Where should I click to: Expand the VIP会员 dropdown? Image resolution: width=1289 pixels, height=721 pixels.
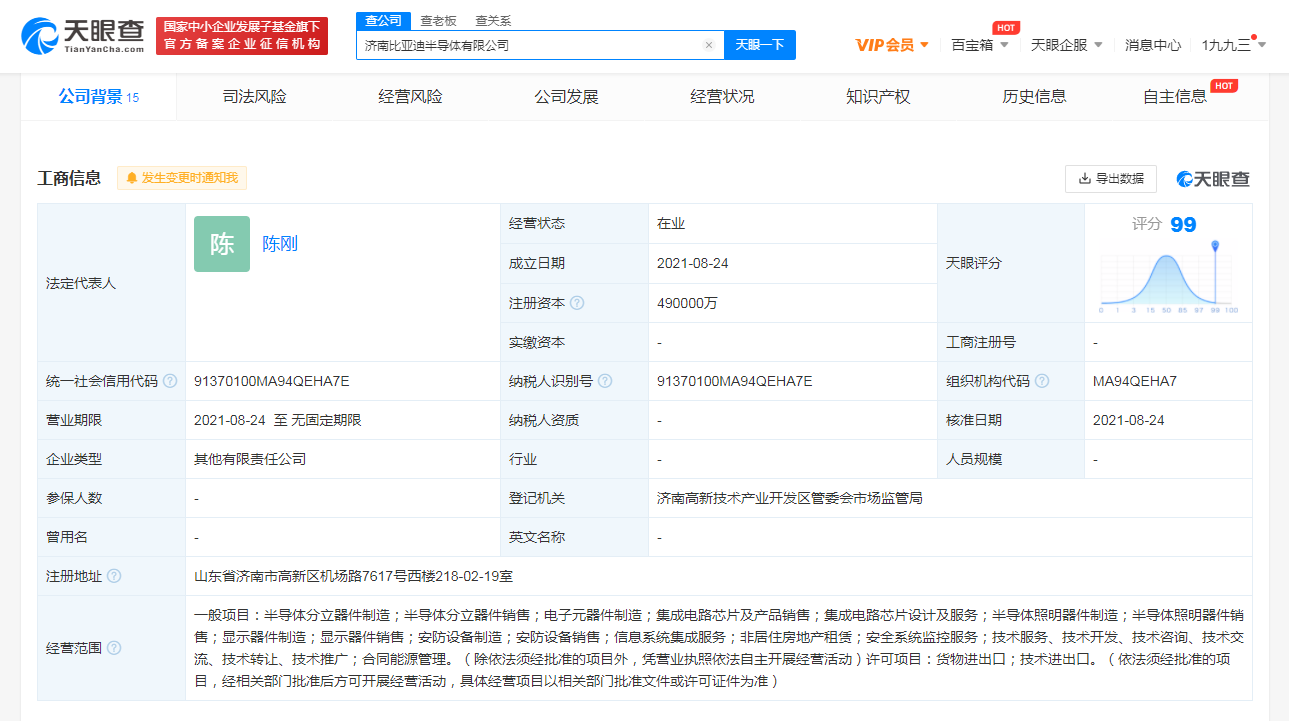[x=893, y=45]
